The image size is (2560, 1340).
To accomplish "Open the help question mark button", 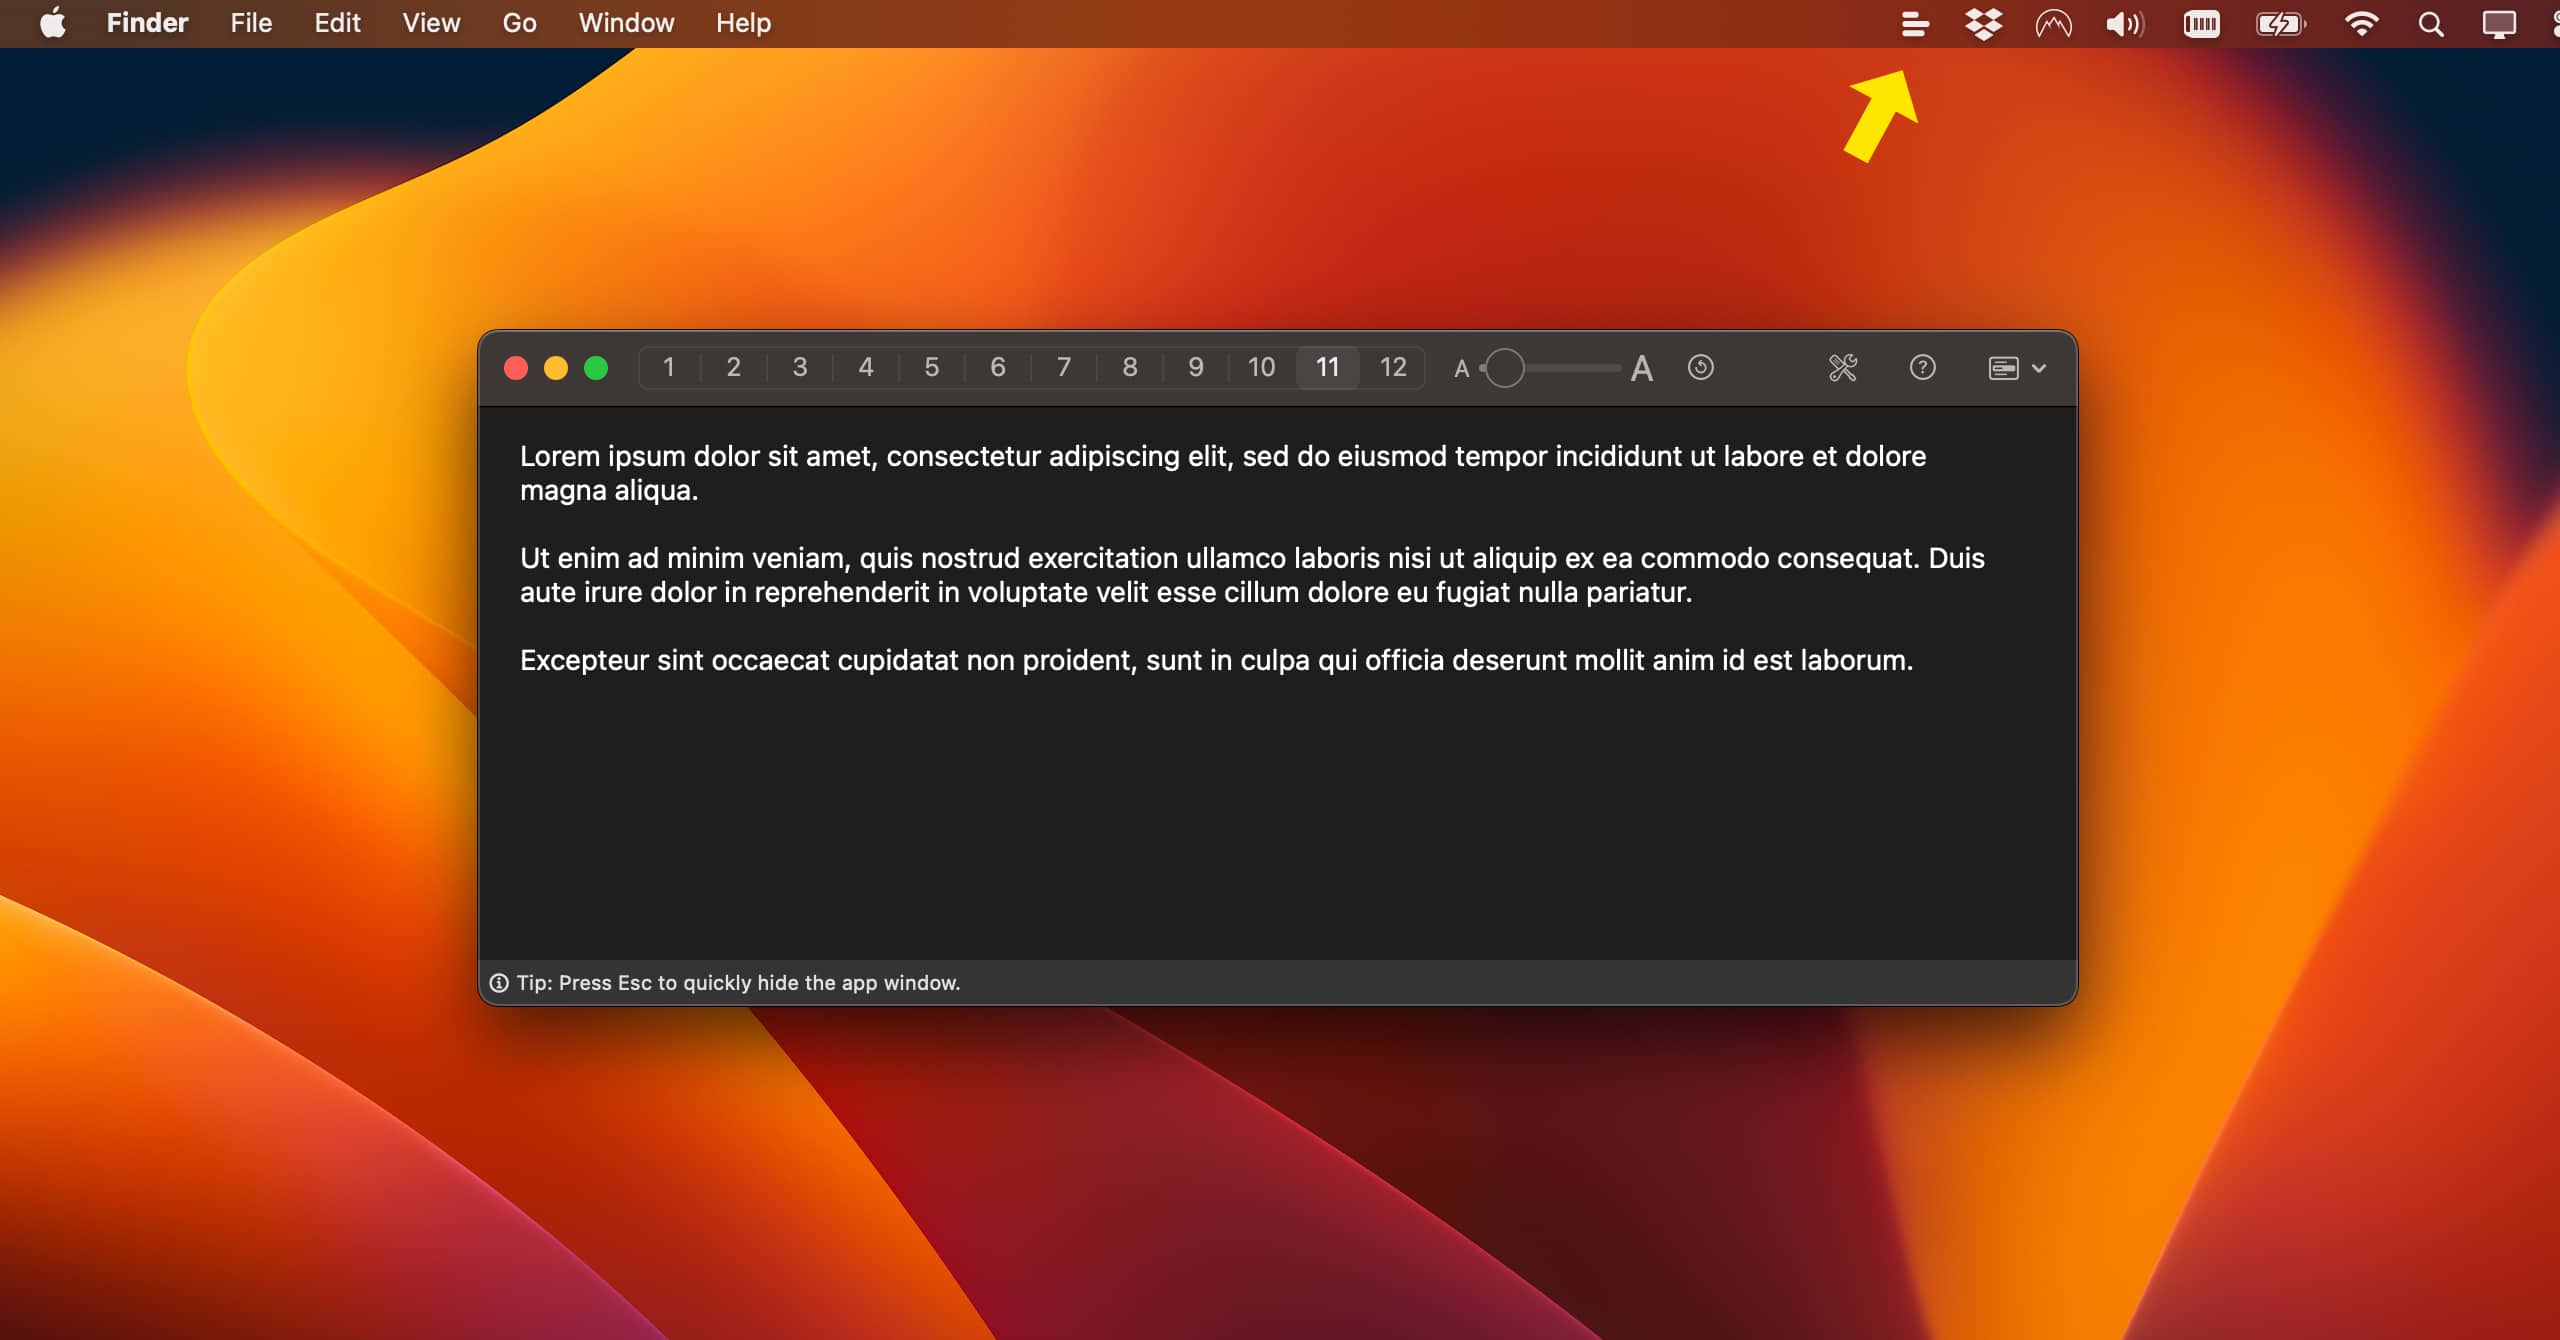I will point(1922,367).
